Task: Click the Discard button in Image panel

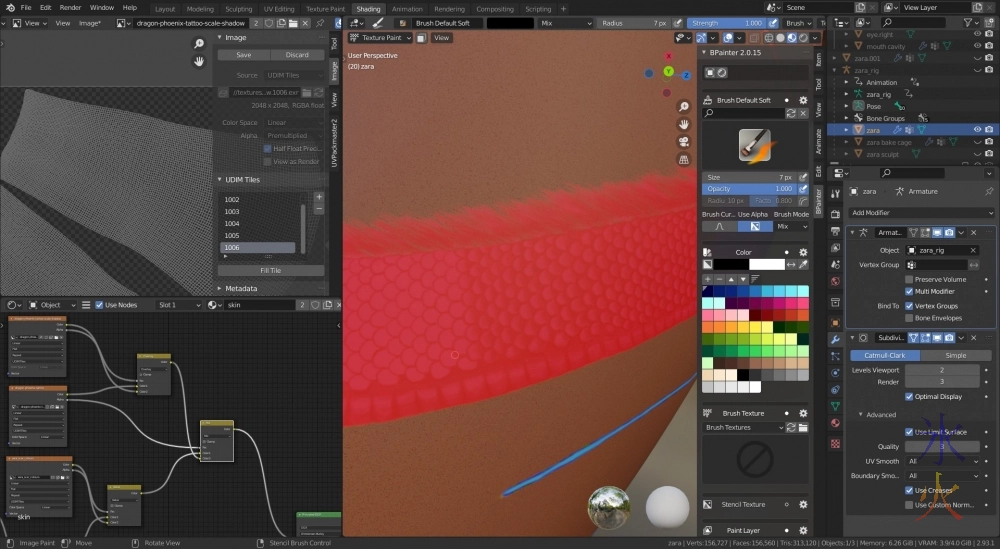Action: [297, 55]
